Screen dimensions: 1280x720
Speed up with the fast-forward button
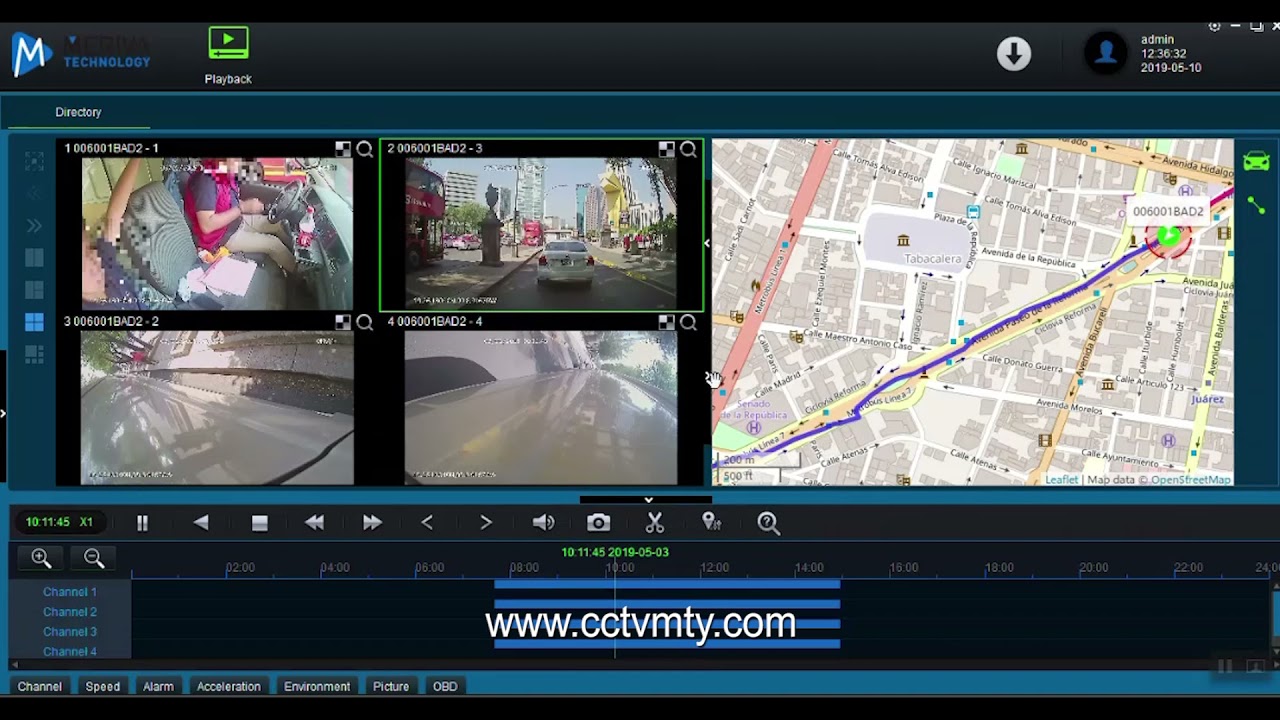point(372,523)
